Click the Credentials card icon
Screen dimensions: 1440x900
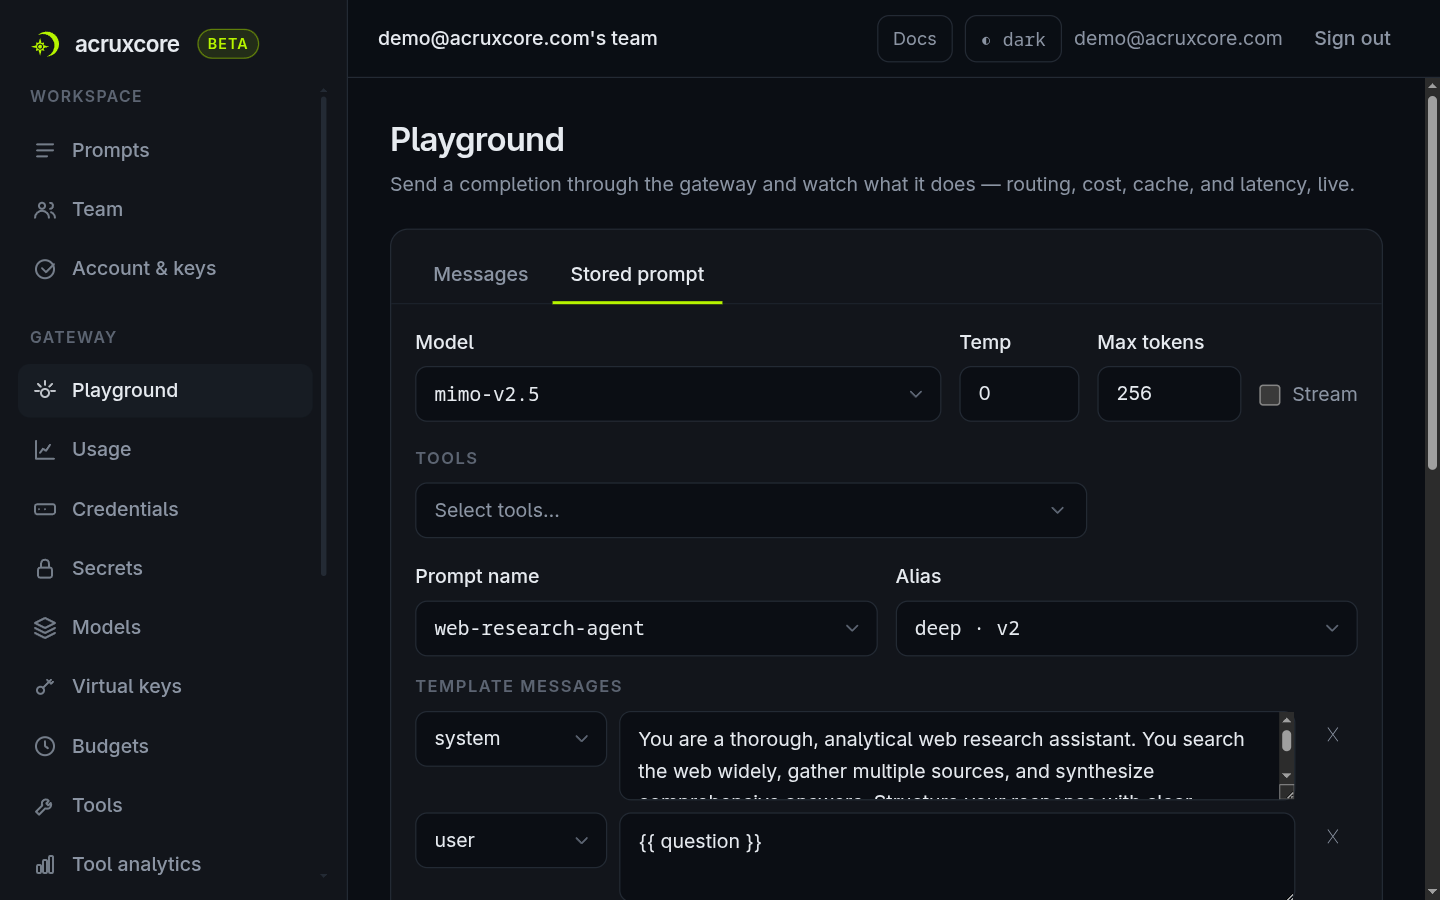pos(45,509)
